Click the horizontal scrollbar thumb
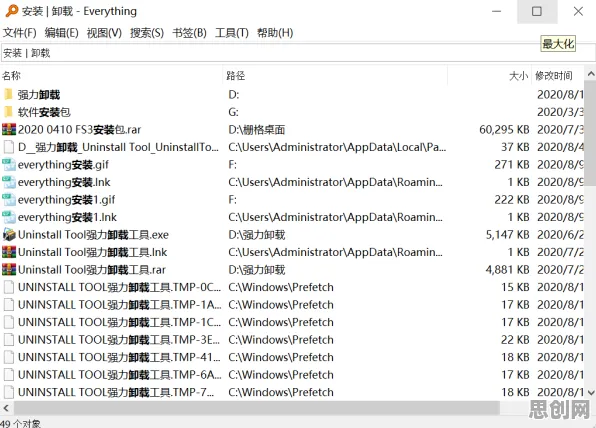Image resolution: width=596 pixels, height=428 pixels. pyautogui.click(x=256, y=408)
